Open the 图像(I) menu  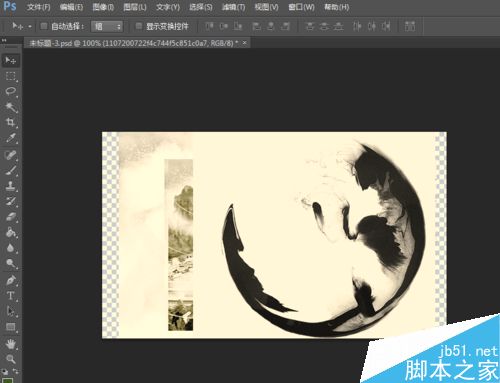103,7
